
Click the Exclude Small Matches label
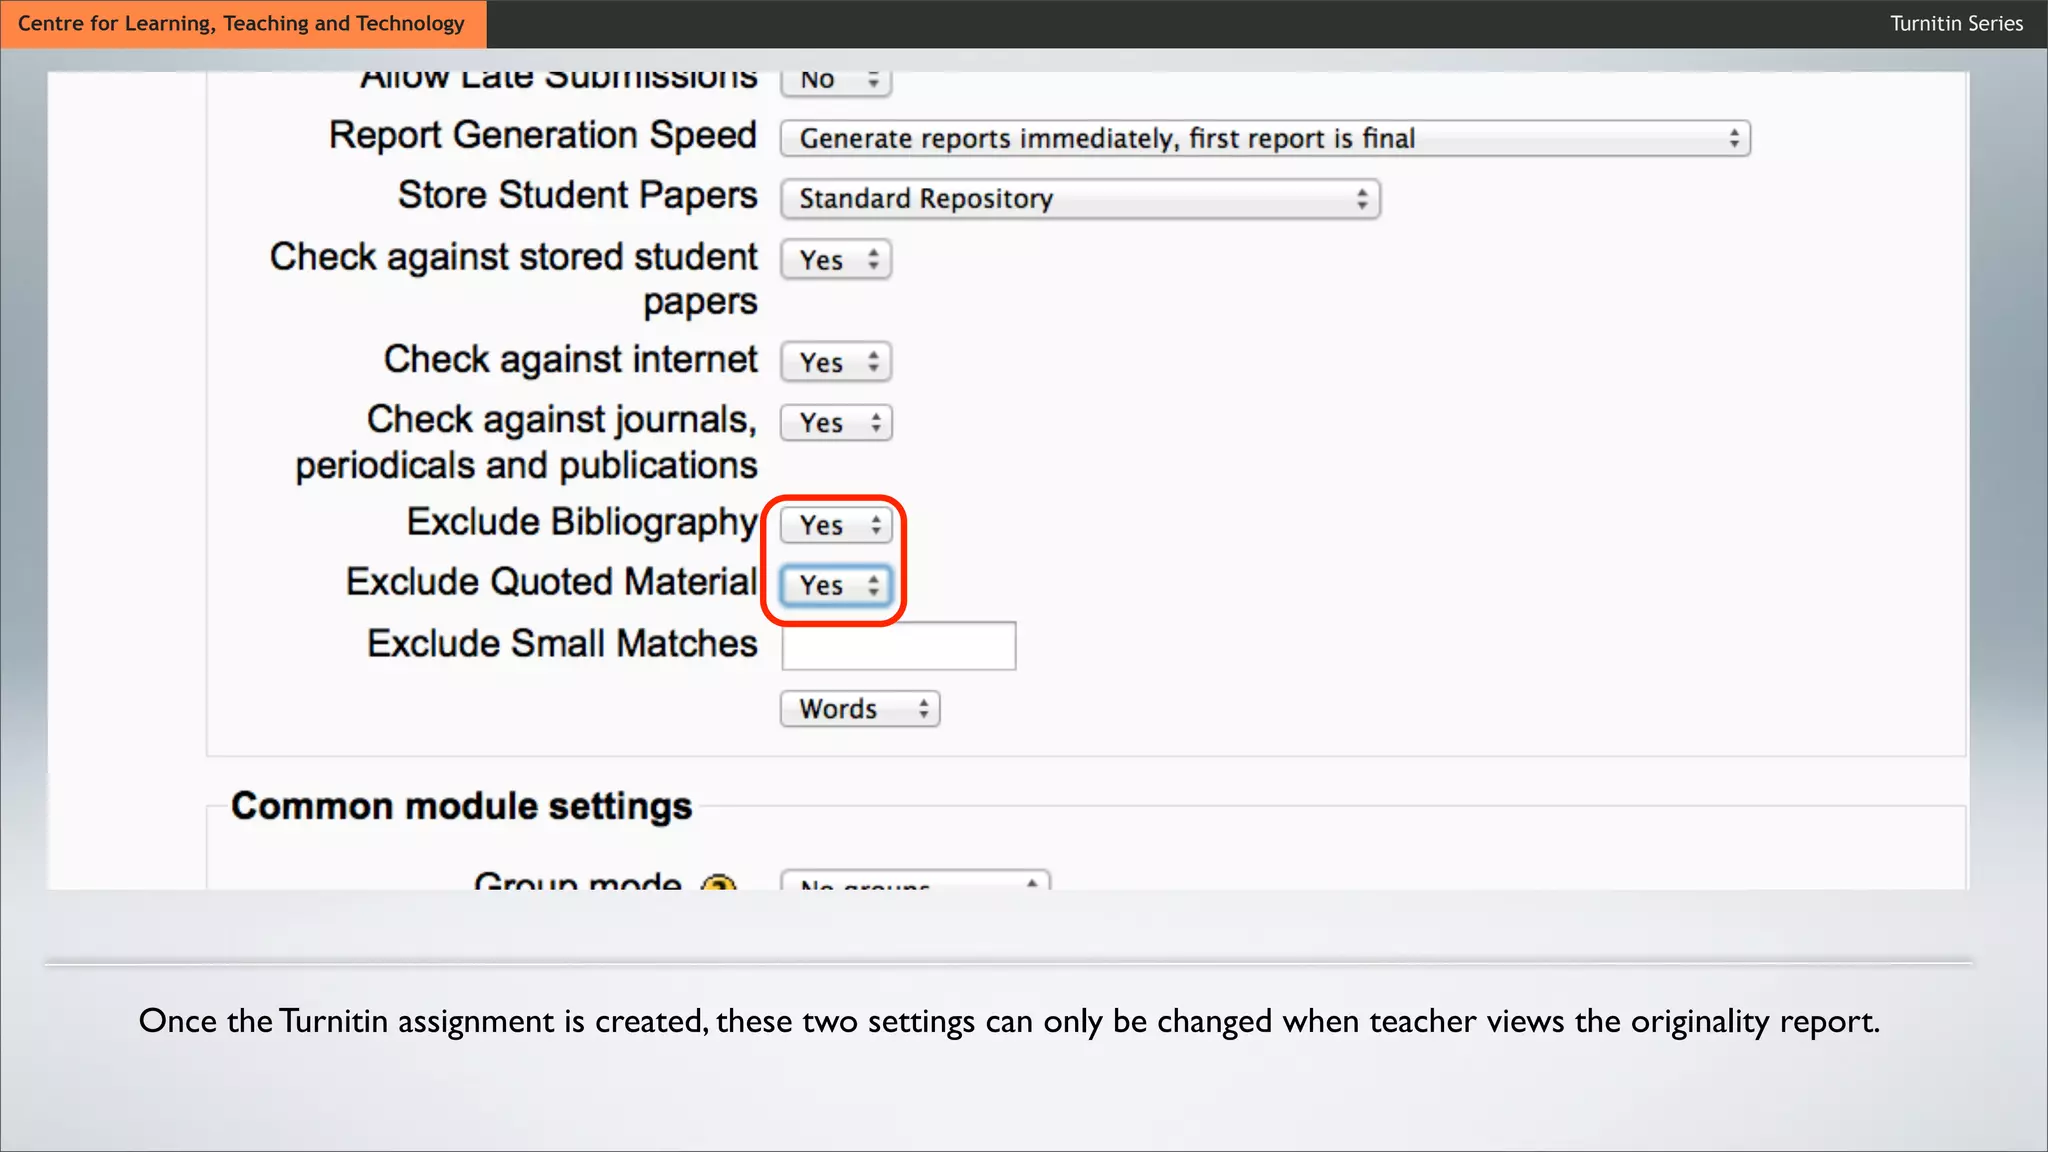click(x=562, y=644)
